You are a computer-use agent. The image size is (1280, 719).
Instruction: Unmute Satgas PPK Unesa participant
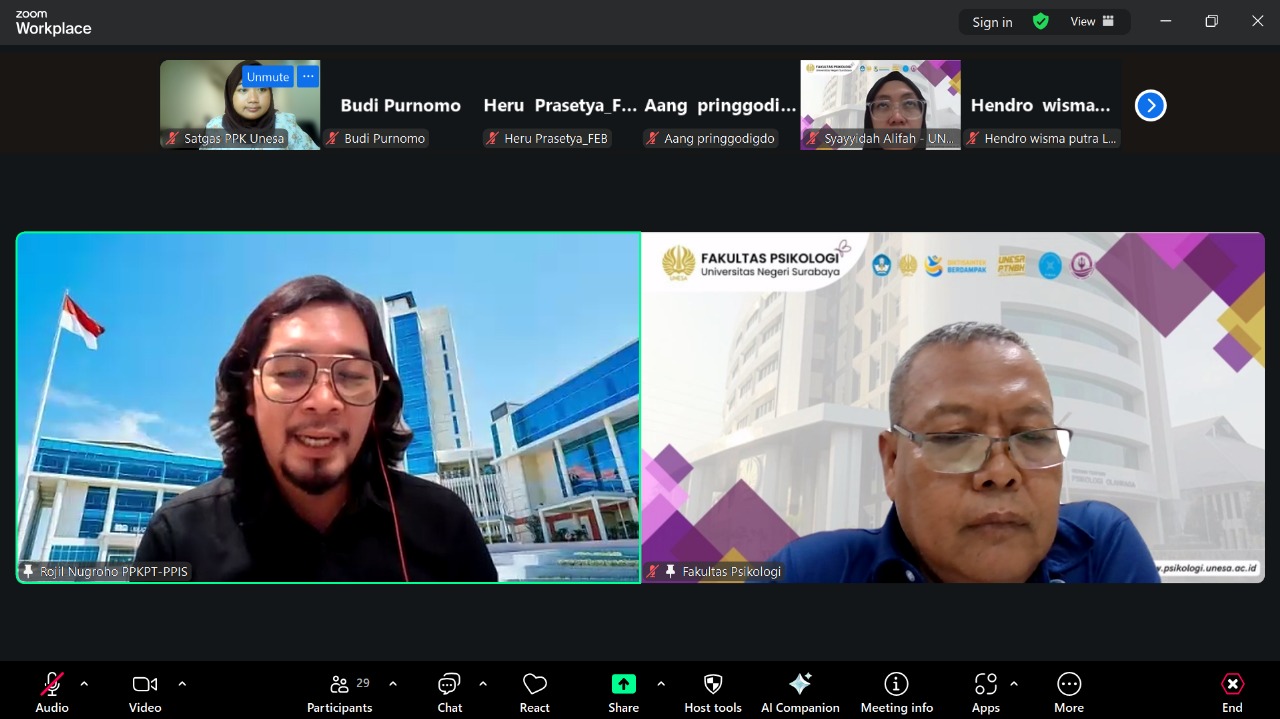[x=267, y=77]
